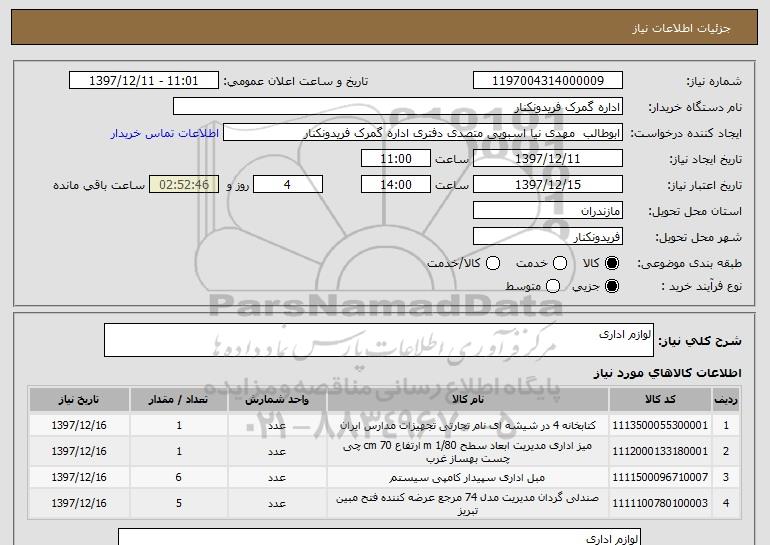The width and height of the screenshot is (770, 545).
Task: Click the مبل اداری سپیدار item name
Action: pos(467,477)
